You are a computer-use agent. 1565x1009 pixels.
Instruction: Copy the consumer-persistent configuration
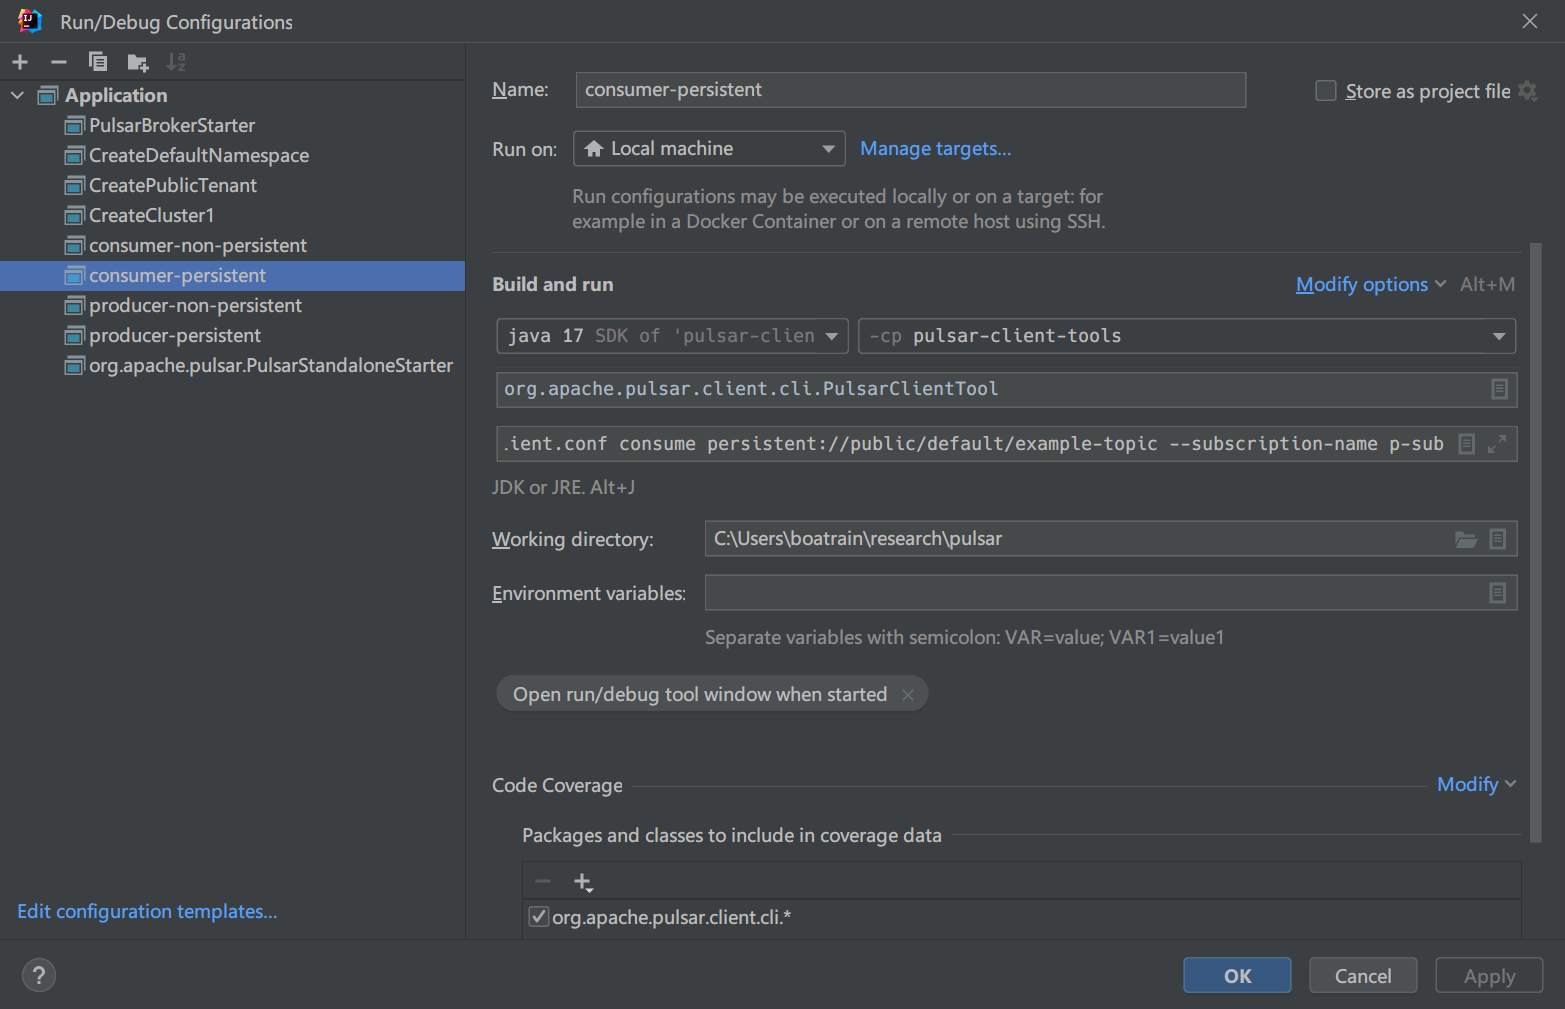[x=98, y=62]
